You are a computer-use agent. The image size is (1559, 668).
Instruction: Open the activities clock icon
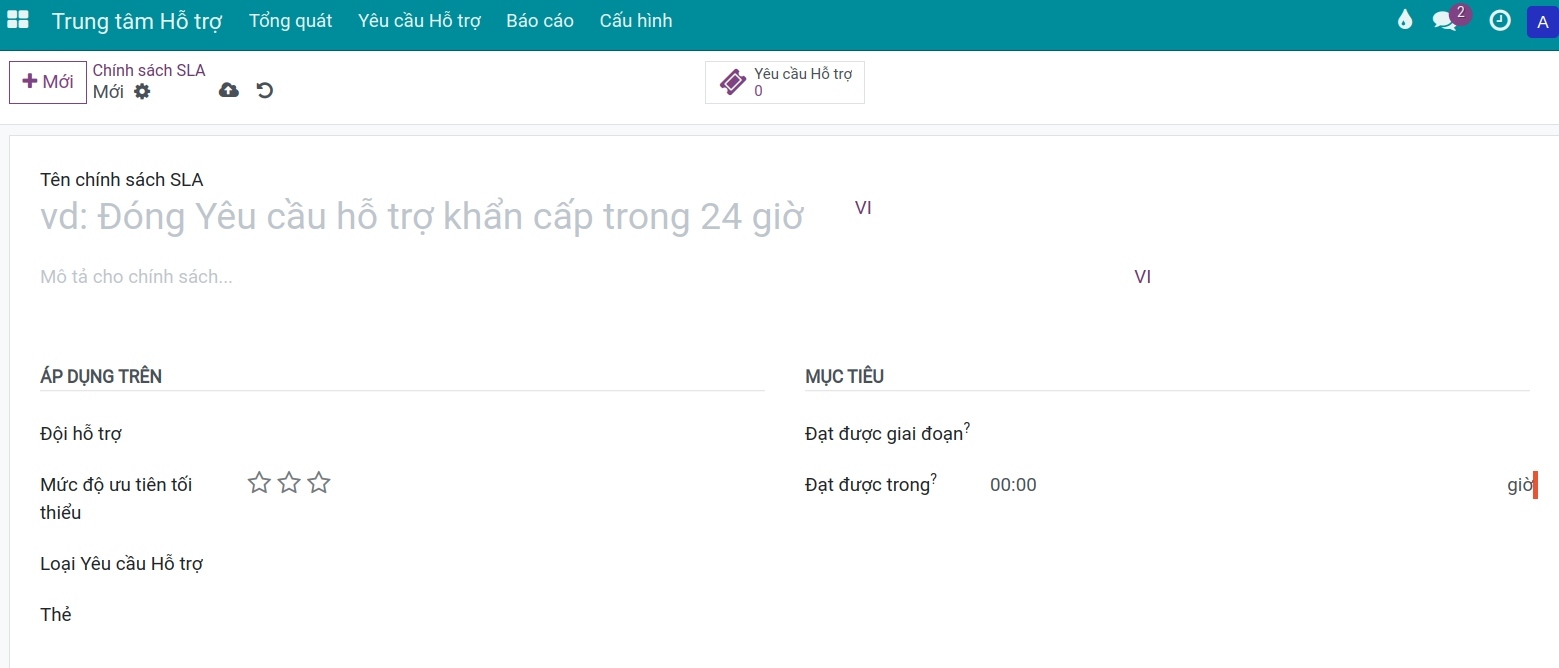pos(1500,20)
